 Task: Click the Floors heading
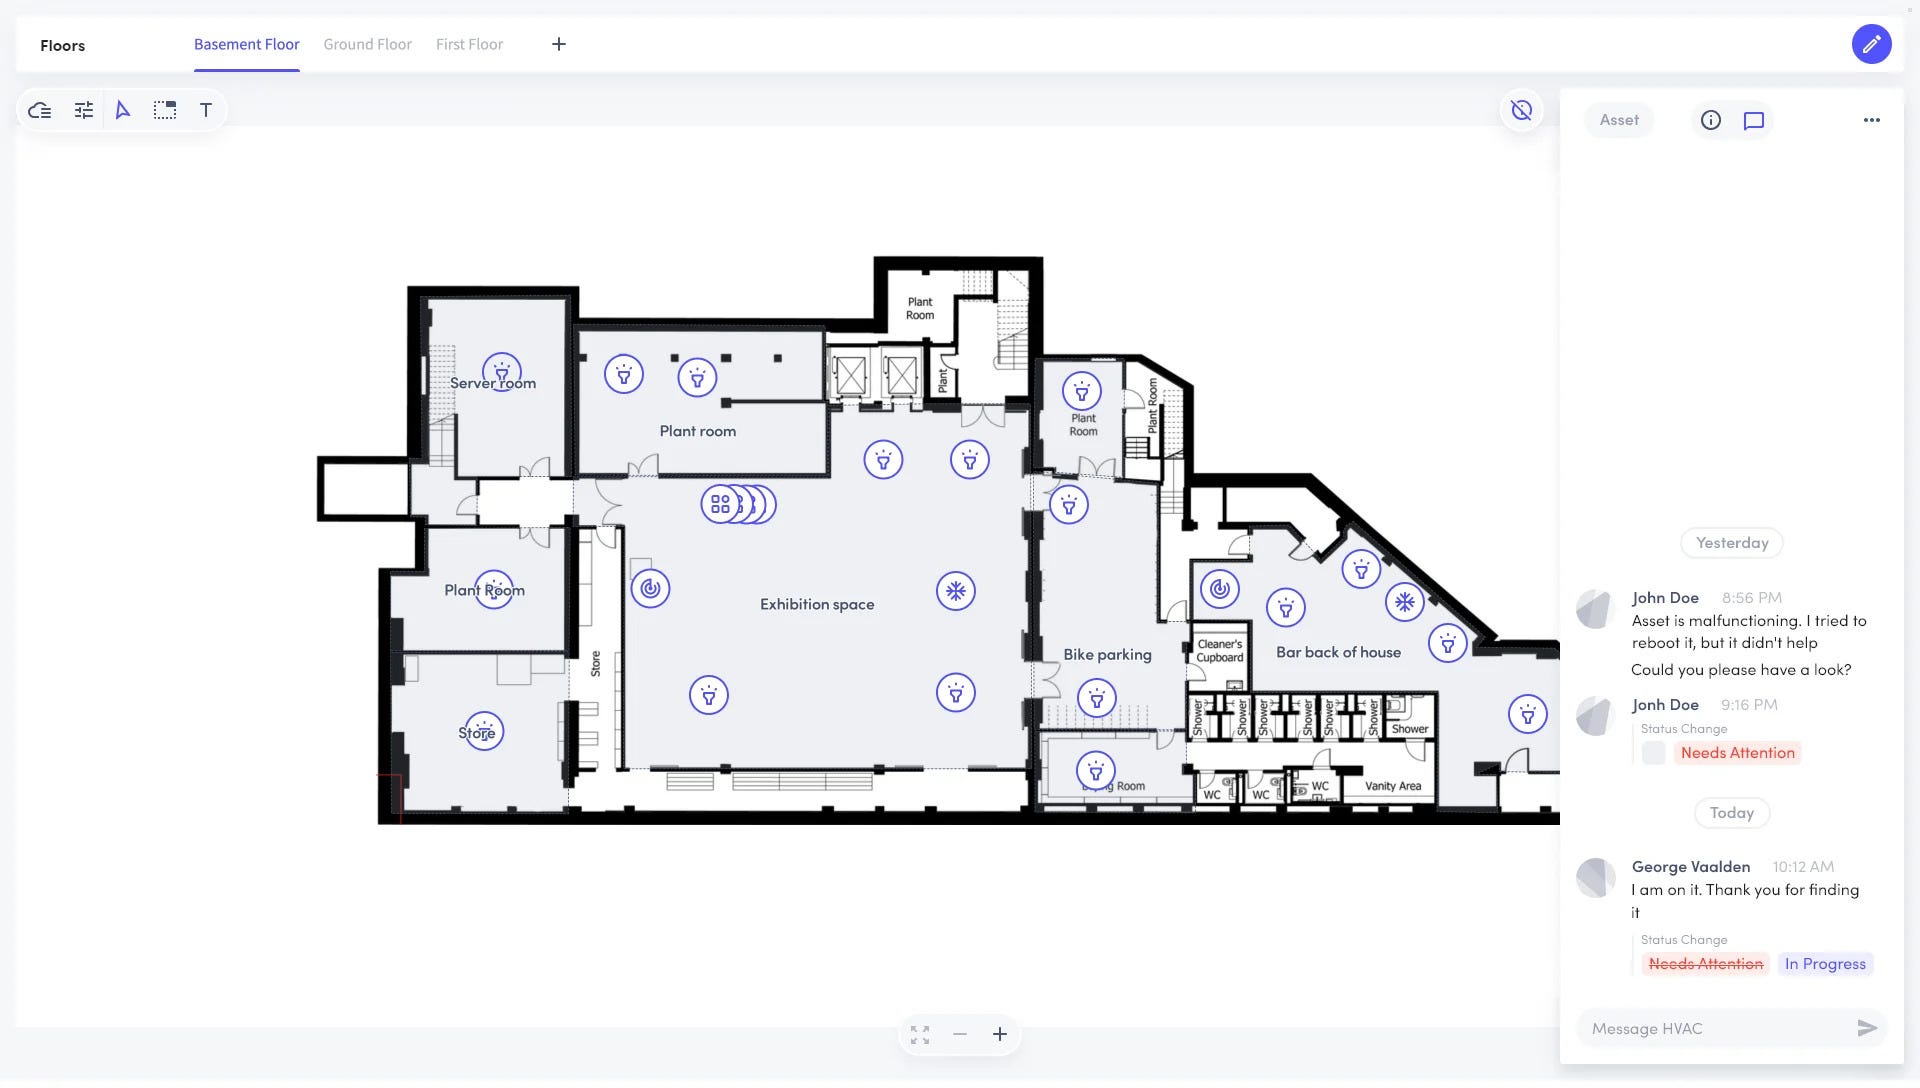62,45
